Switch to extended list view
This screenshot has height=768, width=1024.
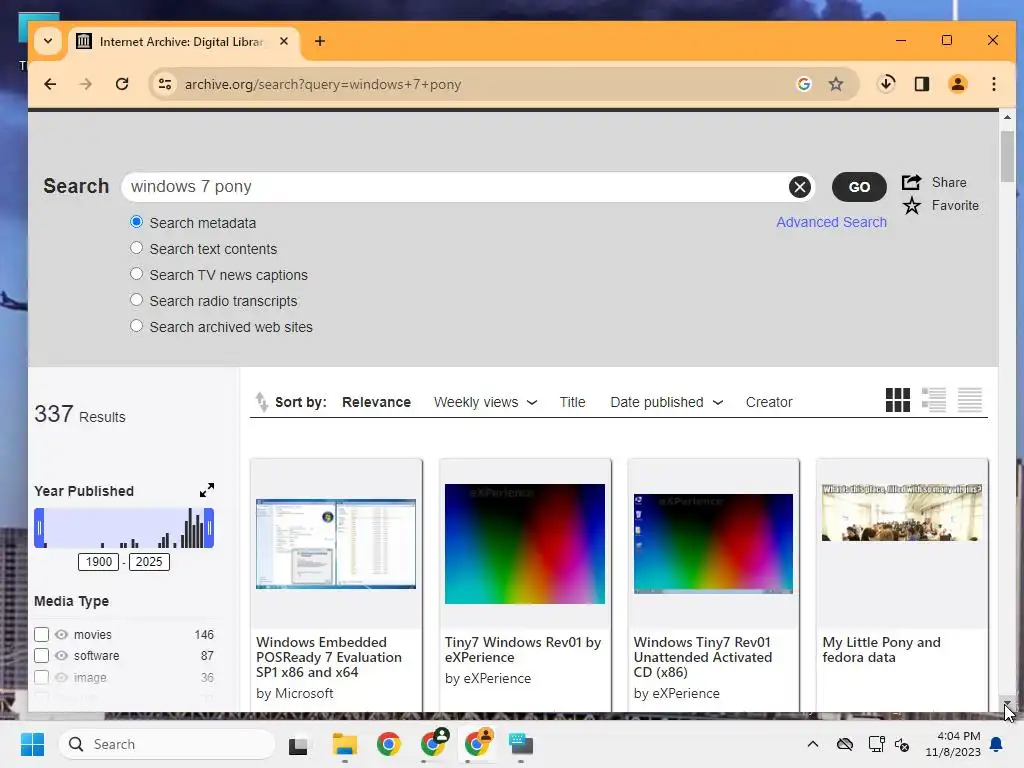click(x=934, y=400)
